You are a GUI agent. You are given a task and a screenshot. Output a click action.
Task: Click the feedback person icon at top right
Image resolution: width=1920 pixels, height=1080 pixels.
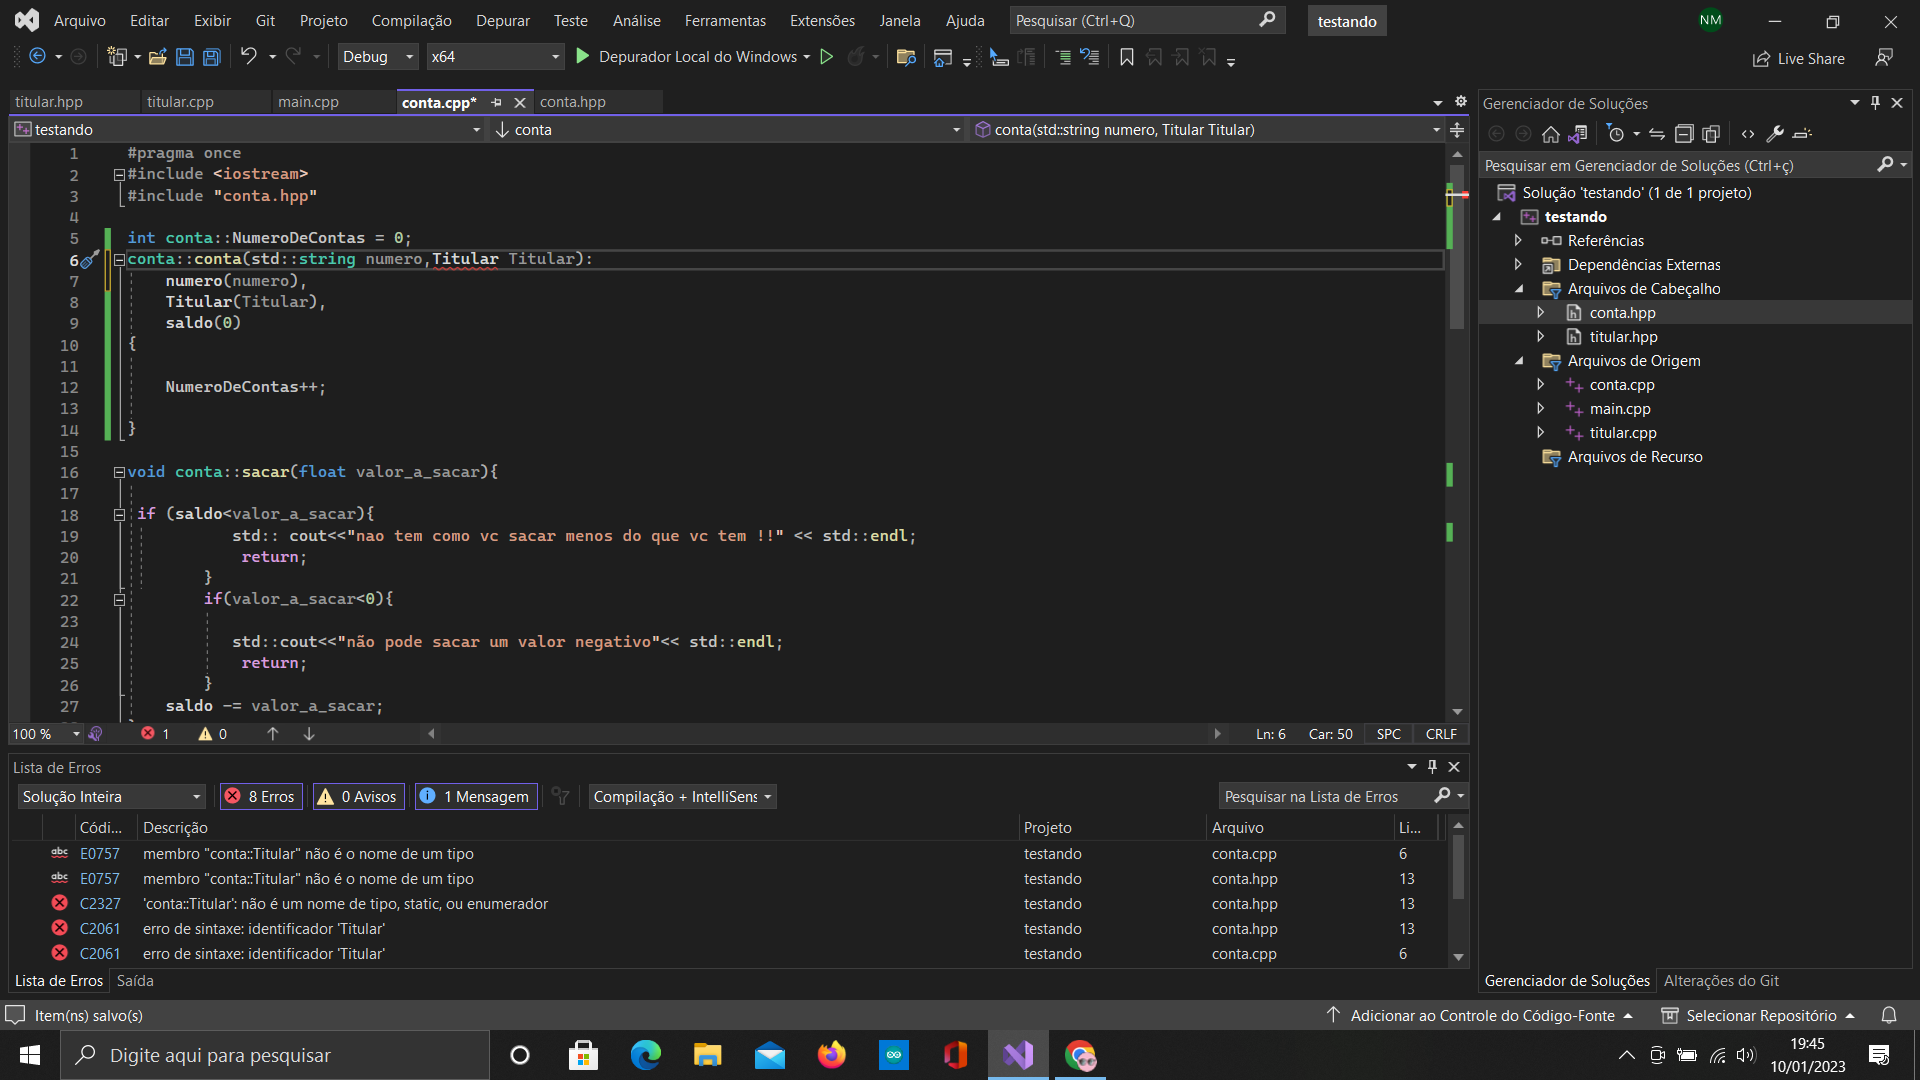tap(1884, 58)
